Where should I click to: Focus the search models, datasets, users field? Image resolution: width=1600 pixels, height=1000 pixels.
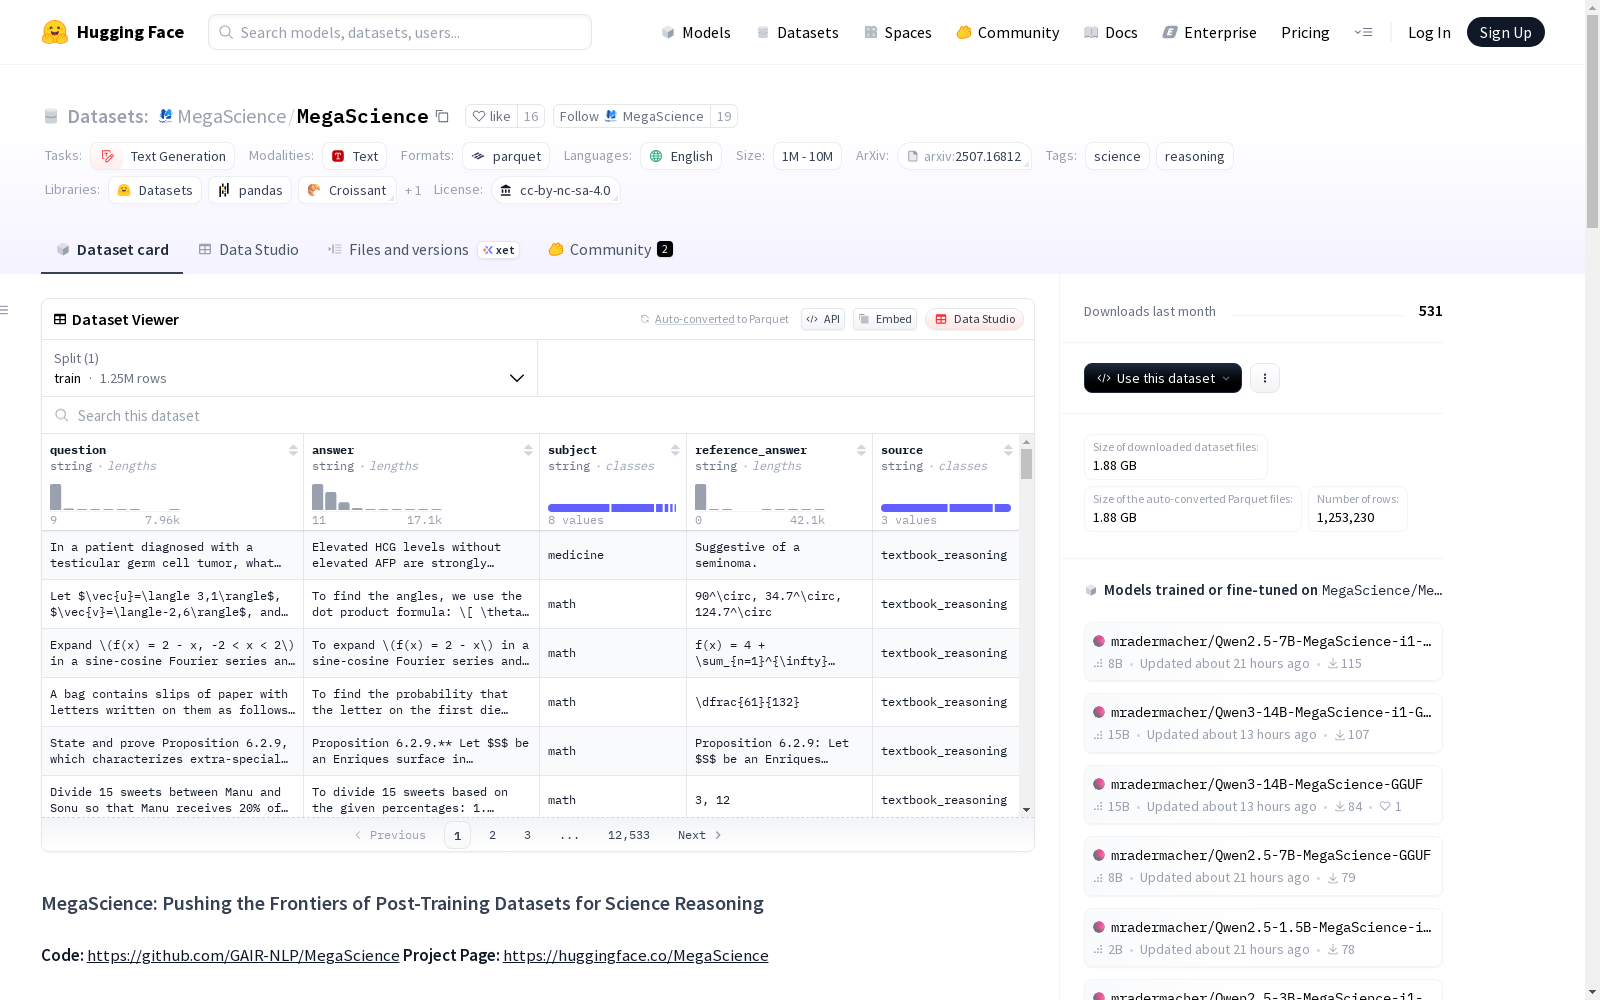400,32
